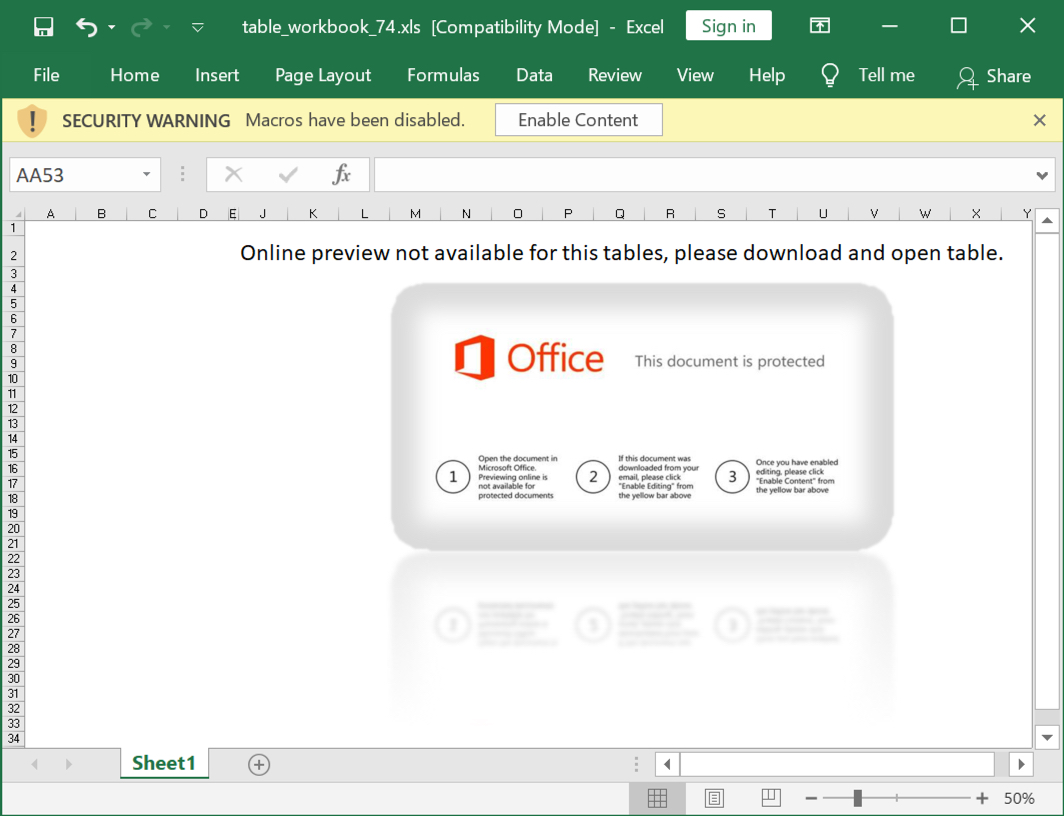1064x816 pixels.
Task: Open the Page Layout tab
Action: pos(323,75)
